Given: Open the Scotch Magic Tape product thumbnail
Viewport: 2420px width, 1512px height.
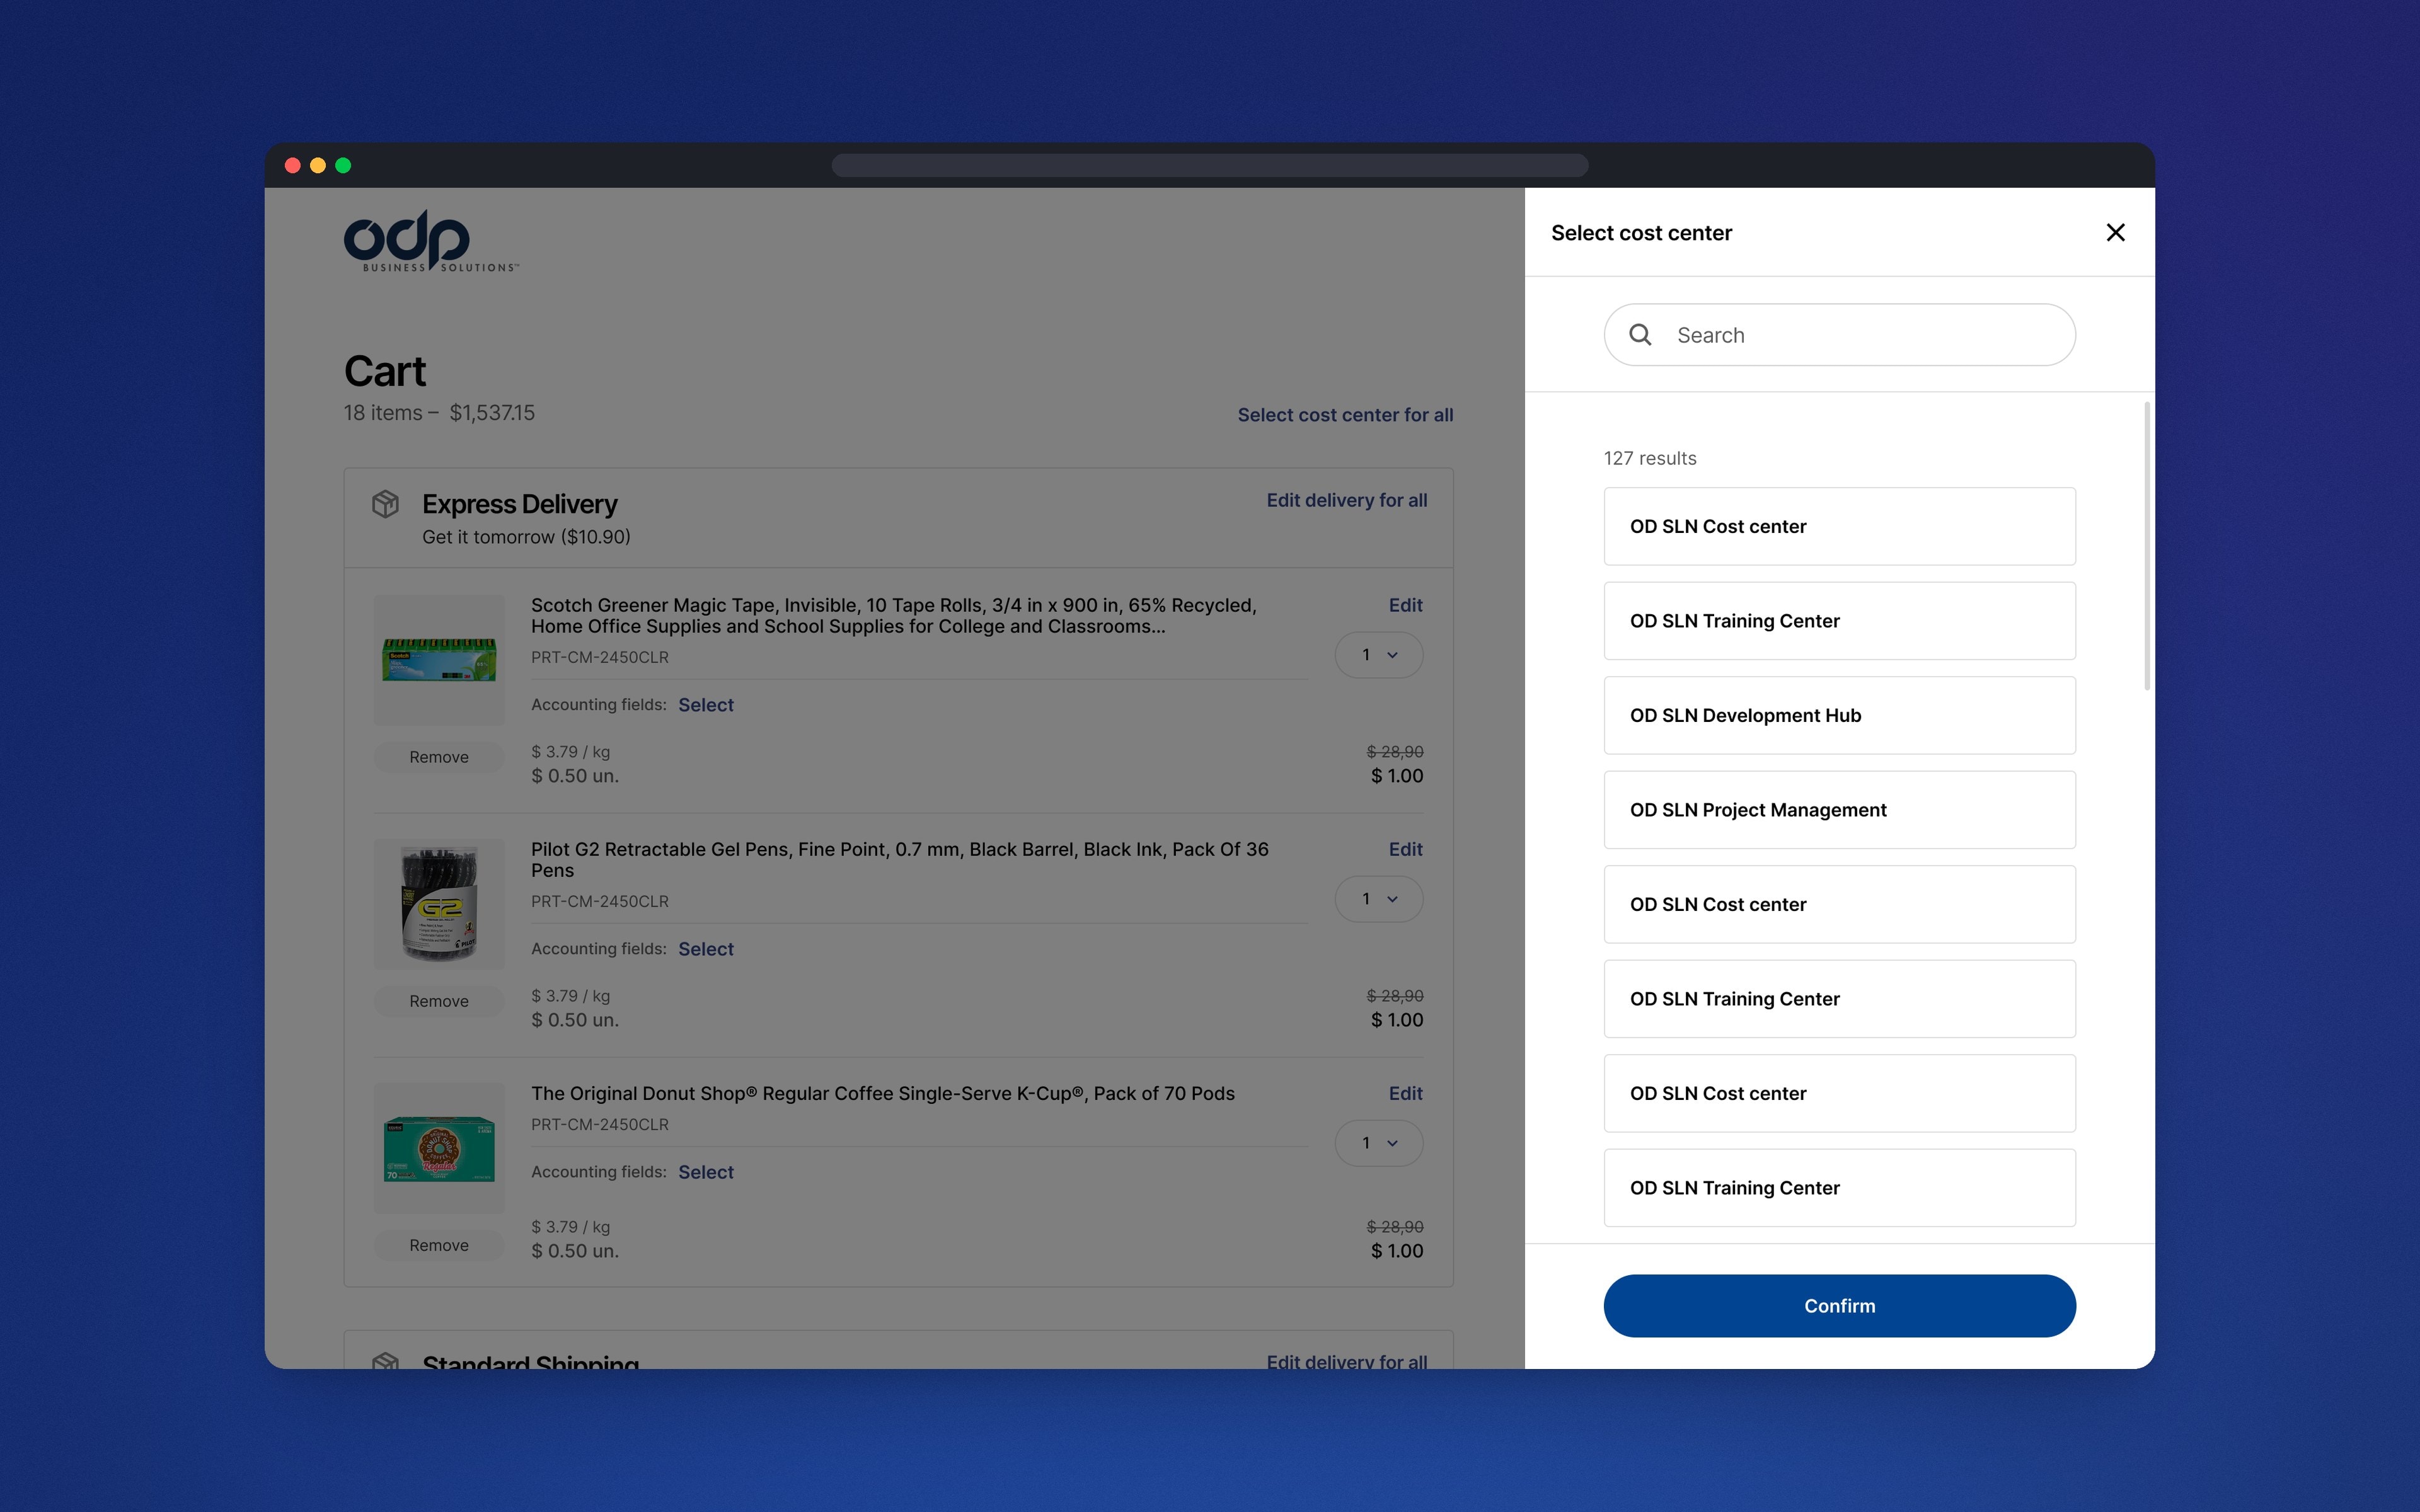Looking at the screenshot, I should pos(439,660).
